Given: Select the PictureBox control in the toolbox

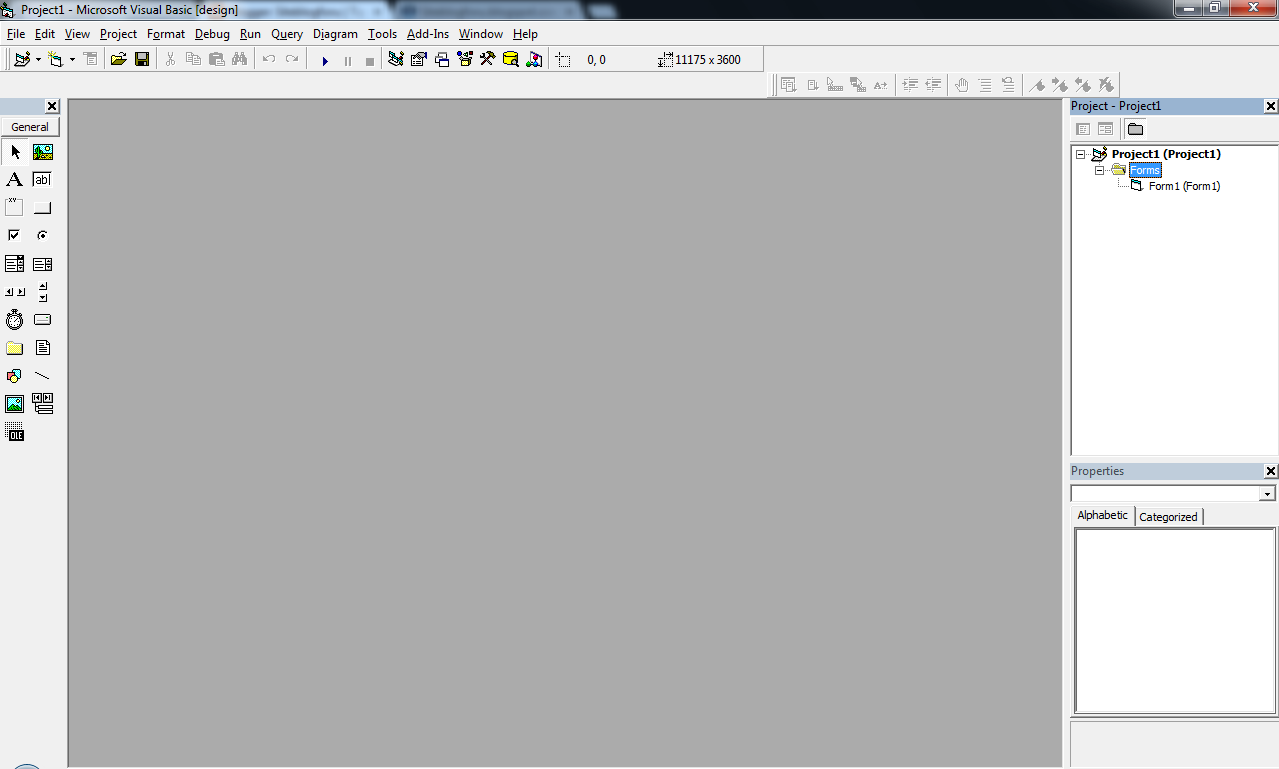Looking at the screenshot, I should [x=42, y=151].
